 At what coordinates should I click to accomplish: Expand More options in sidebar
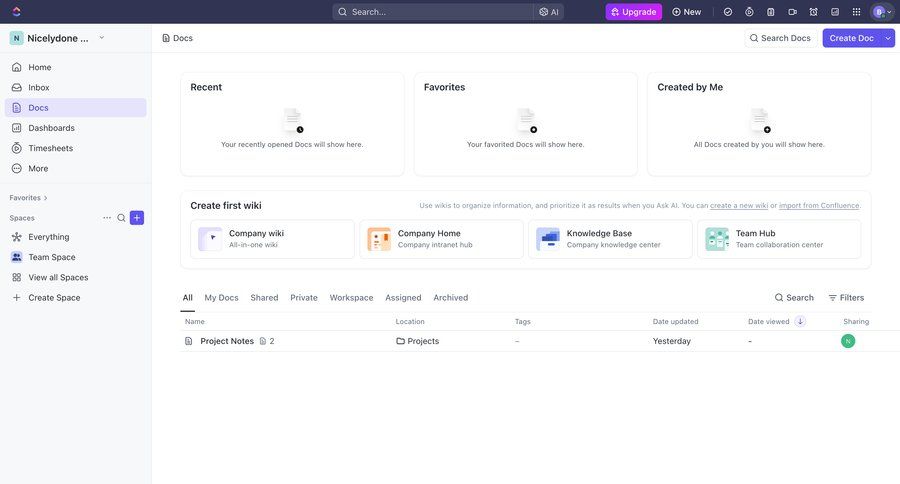click(x=76, y=168)
